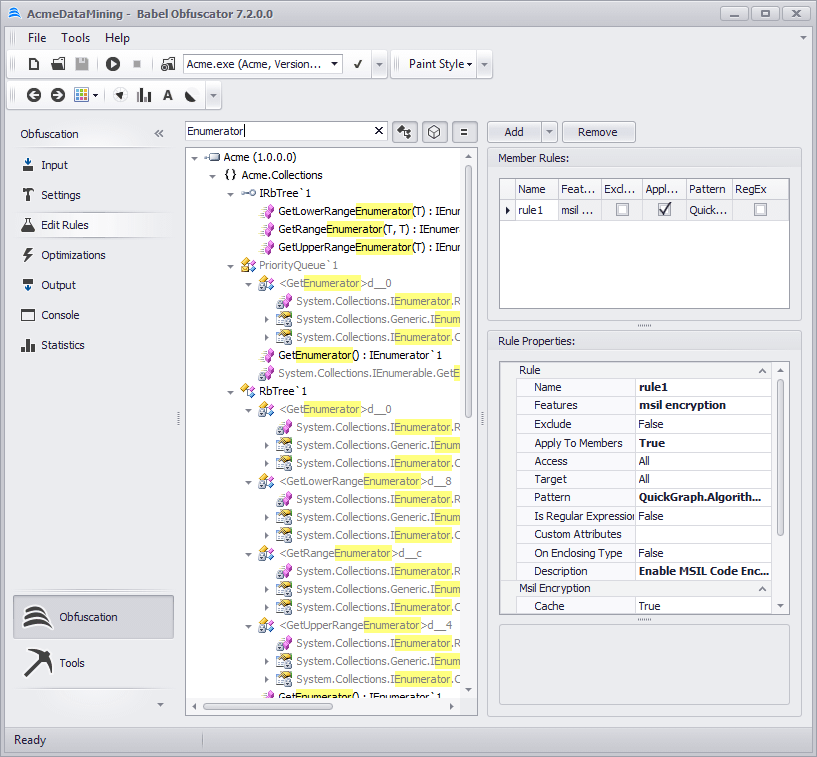Clear the Enumerator search field
Image resolution: width=817 pixels, height=757 pixels.
(x=378, y=131)
